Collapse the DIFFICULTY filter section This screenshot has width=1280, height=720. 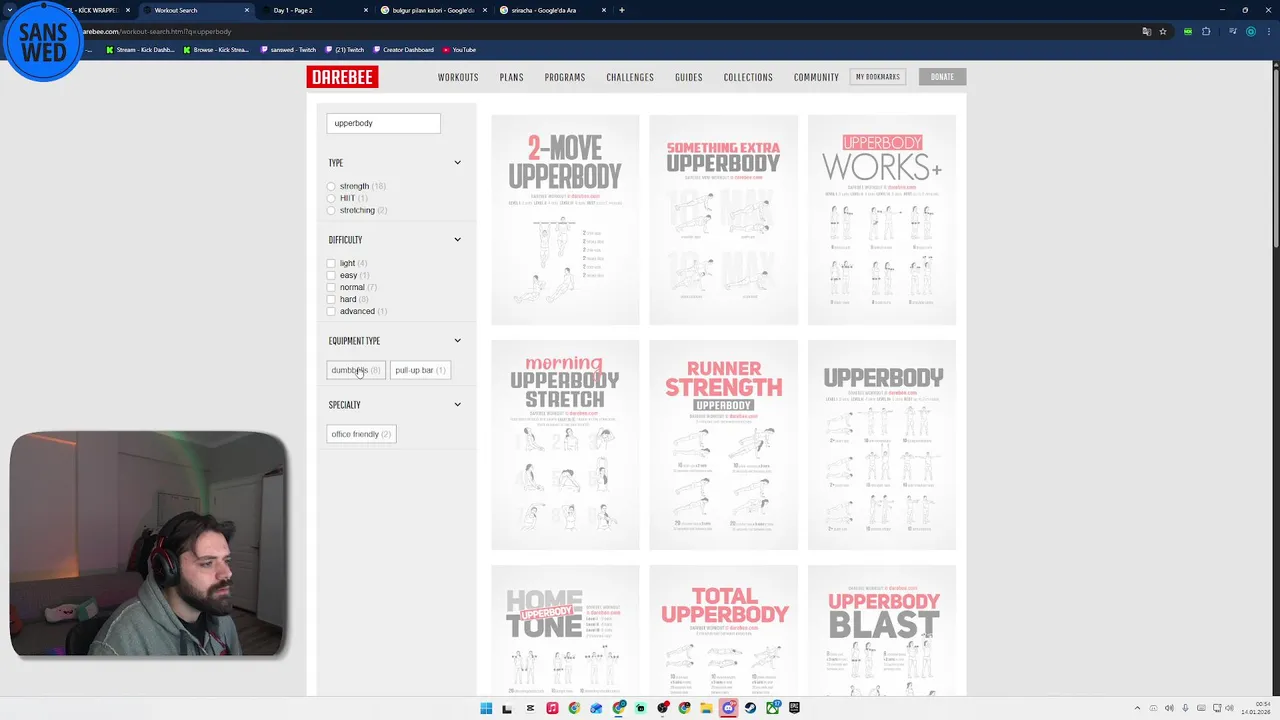pyautogui.click(x=457, y=240)
